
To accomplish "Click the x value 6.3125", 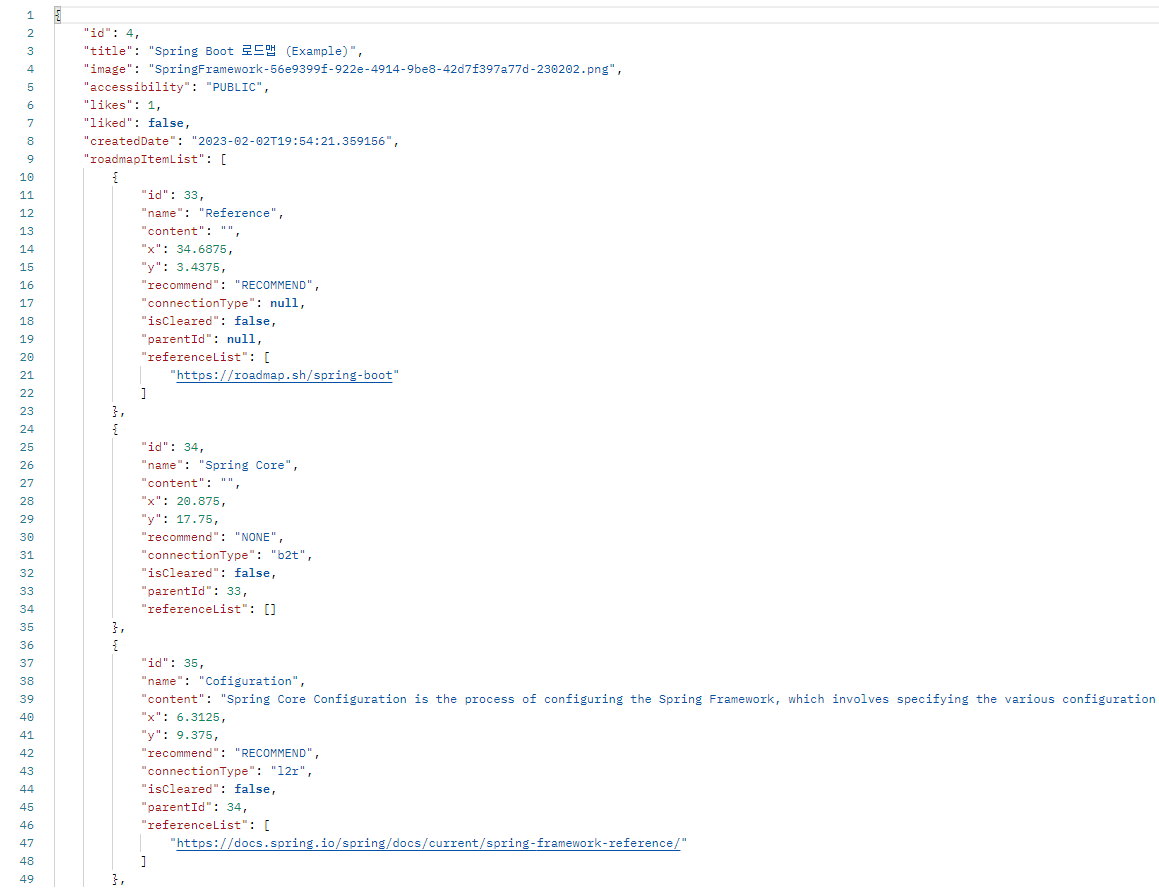I will (x=197, y=717).
